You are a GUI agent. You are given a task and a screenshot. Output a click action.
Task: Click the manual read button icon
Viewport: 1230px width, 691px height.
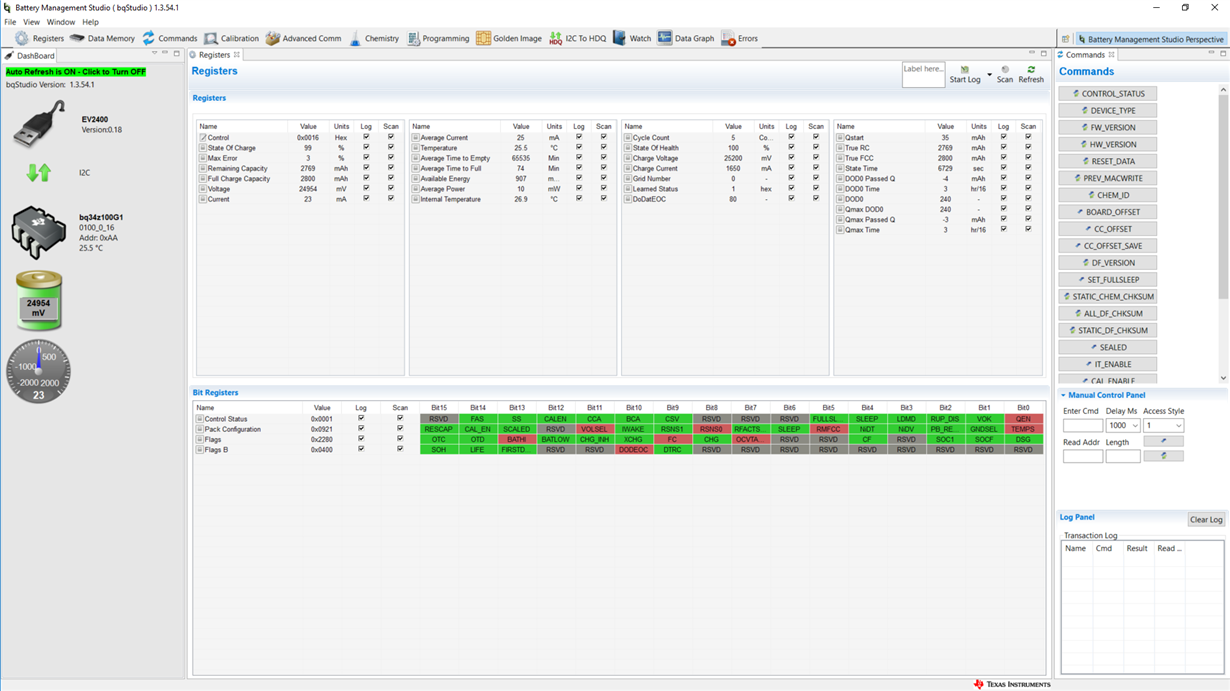pos(1163,456)
